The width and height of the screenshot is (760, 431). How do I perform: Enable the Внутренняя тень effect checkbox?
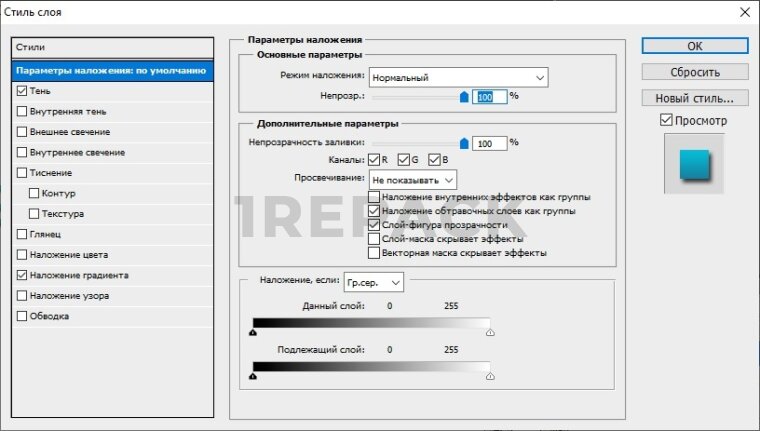pyautogui.click(x=22, y=111)
